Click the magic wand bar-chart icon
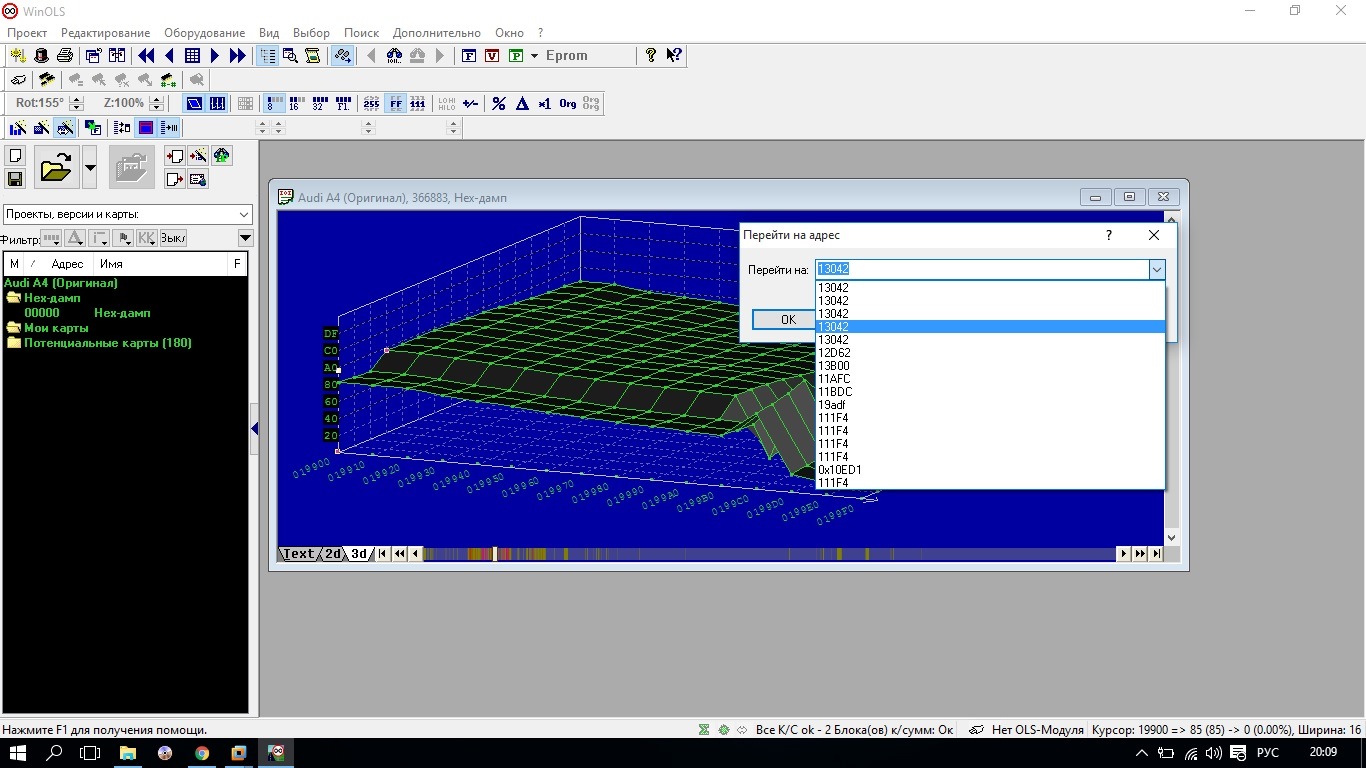 coord(18,128)
